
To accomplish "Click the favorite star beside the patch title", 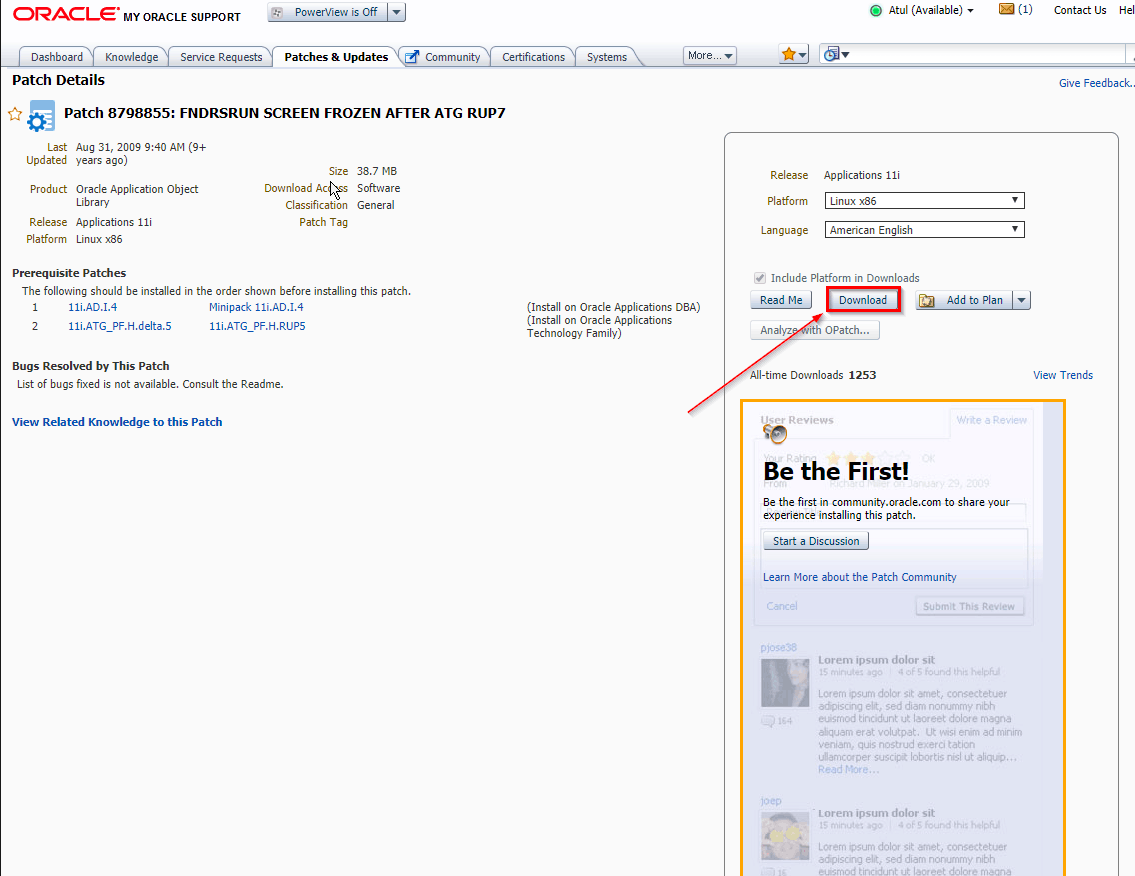I will point(14,114).
